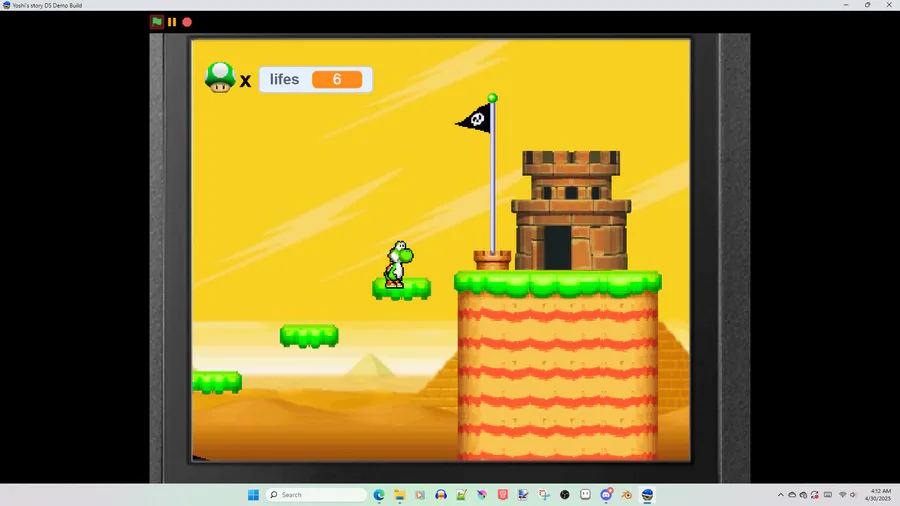Click the touch keyboard tray icon
This screenshot has width=900, height=506.
point(828,495)
